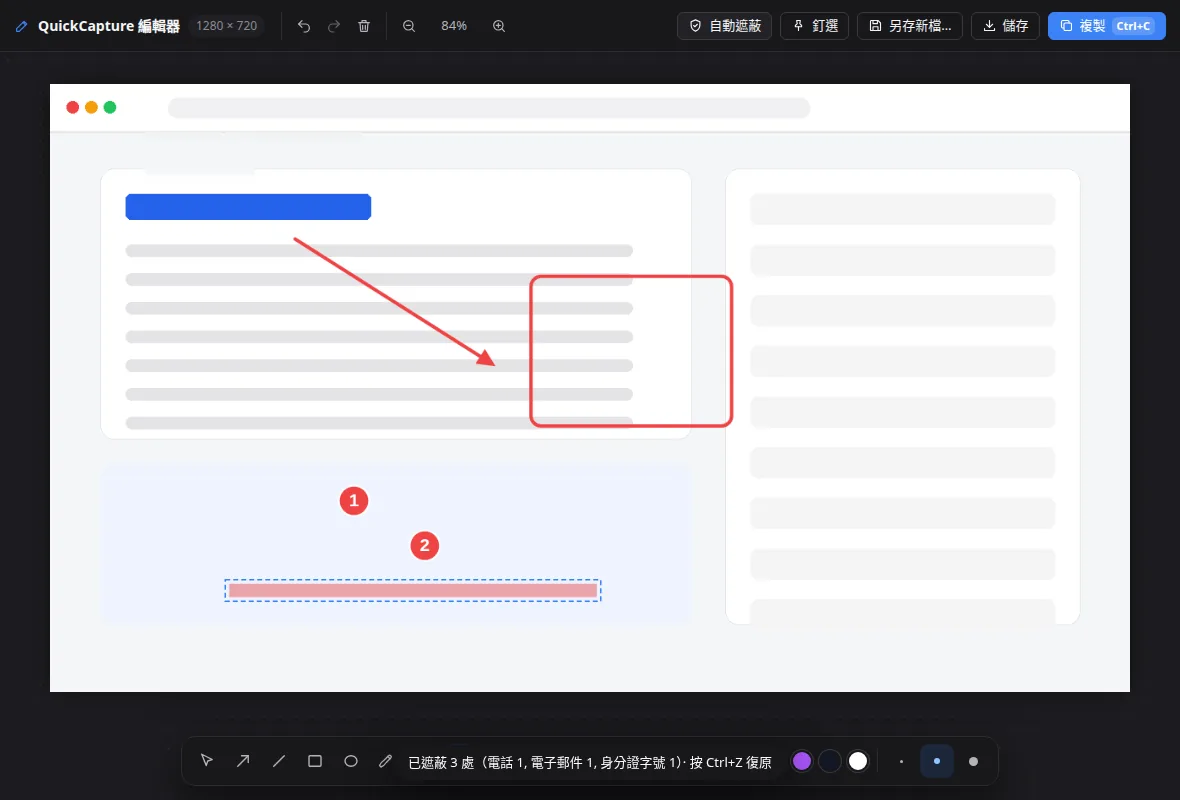Image resolution: width=1180 pixels, height=800 pixels.
Task: Choose the medium stroke size dot
Action: coord(937,761)
